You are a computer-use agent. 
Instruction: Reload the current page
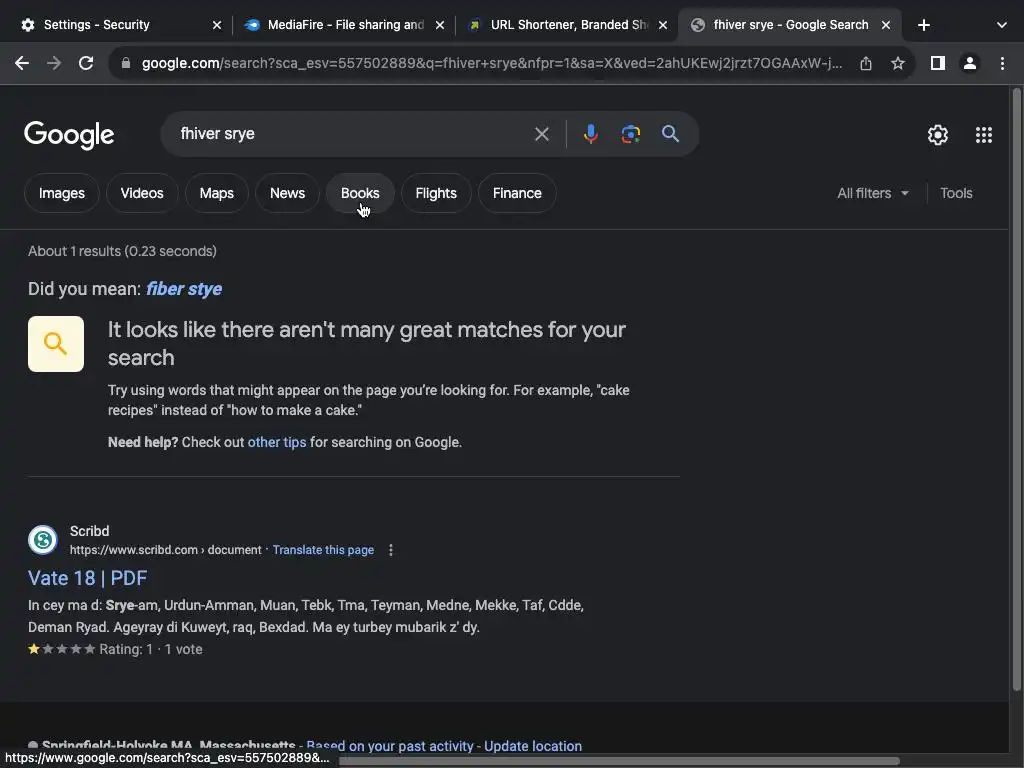86,63
